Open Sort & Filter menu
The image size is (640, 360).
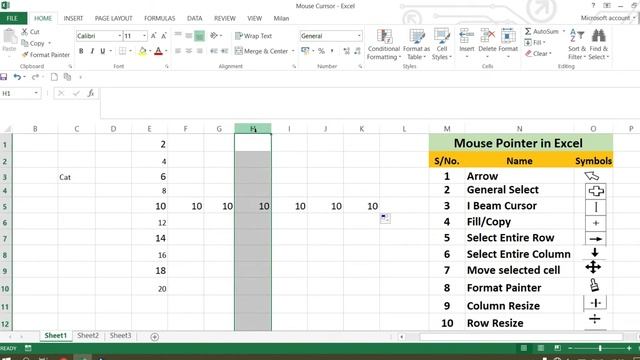tap(577, 44)
